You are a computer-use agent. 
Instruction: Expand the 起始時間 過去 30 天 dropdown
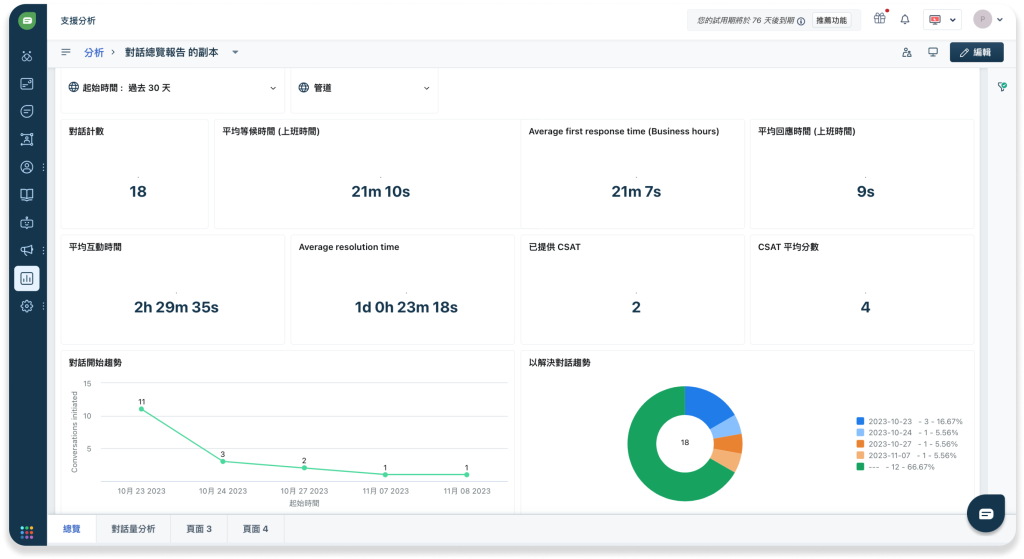coord(173,88)
